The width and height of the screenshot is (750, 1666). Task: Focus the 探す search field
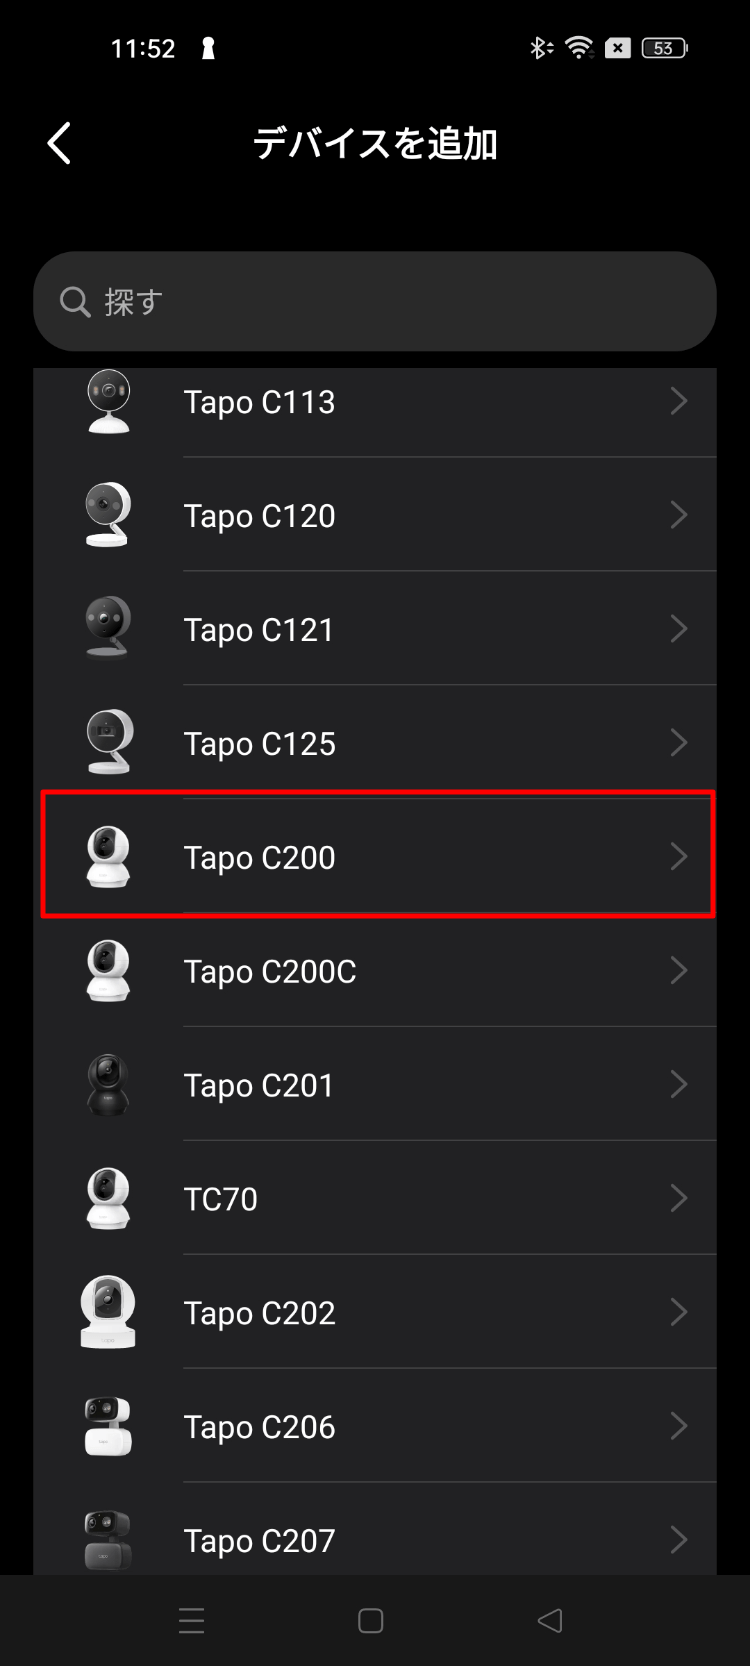pyautogui.click(x=400, y=301)
